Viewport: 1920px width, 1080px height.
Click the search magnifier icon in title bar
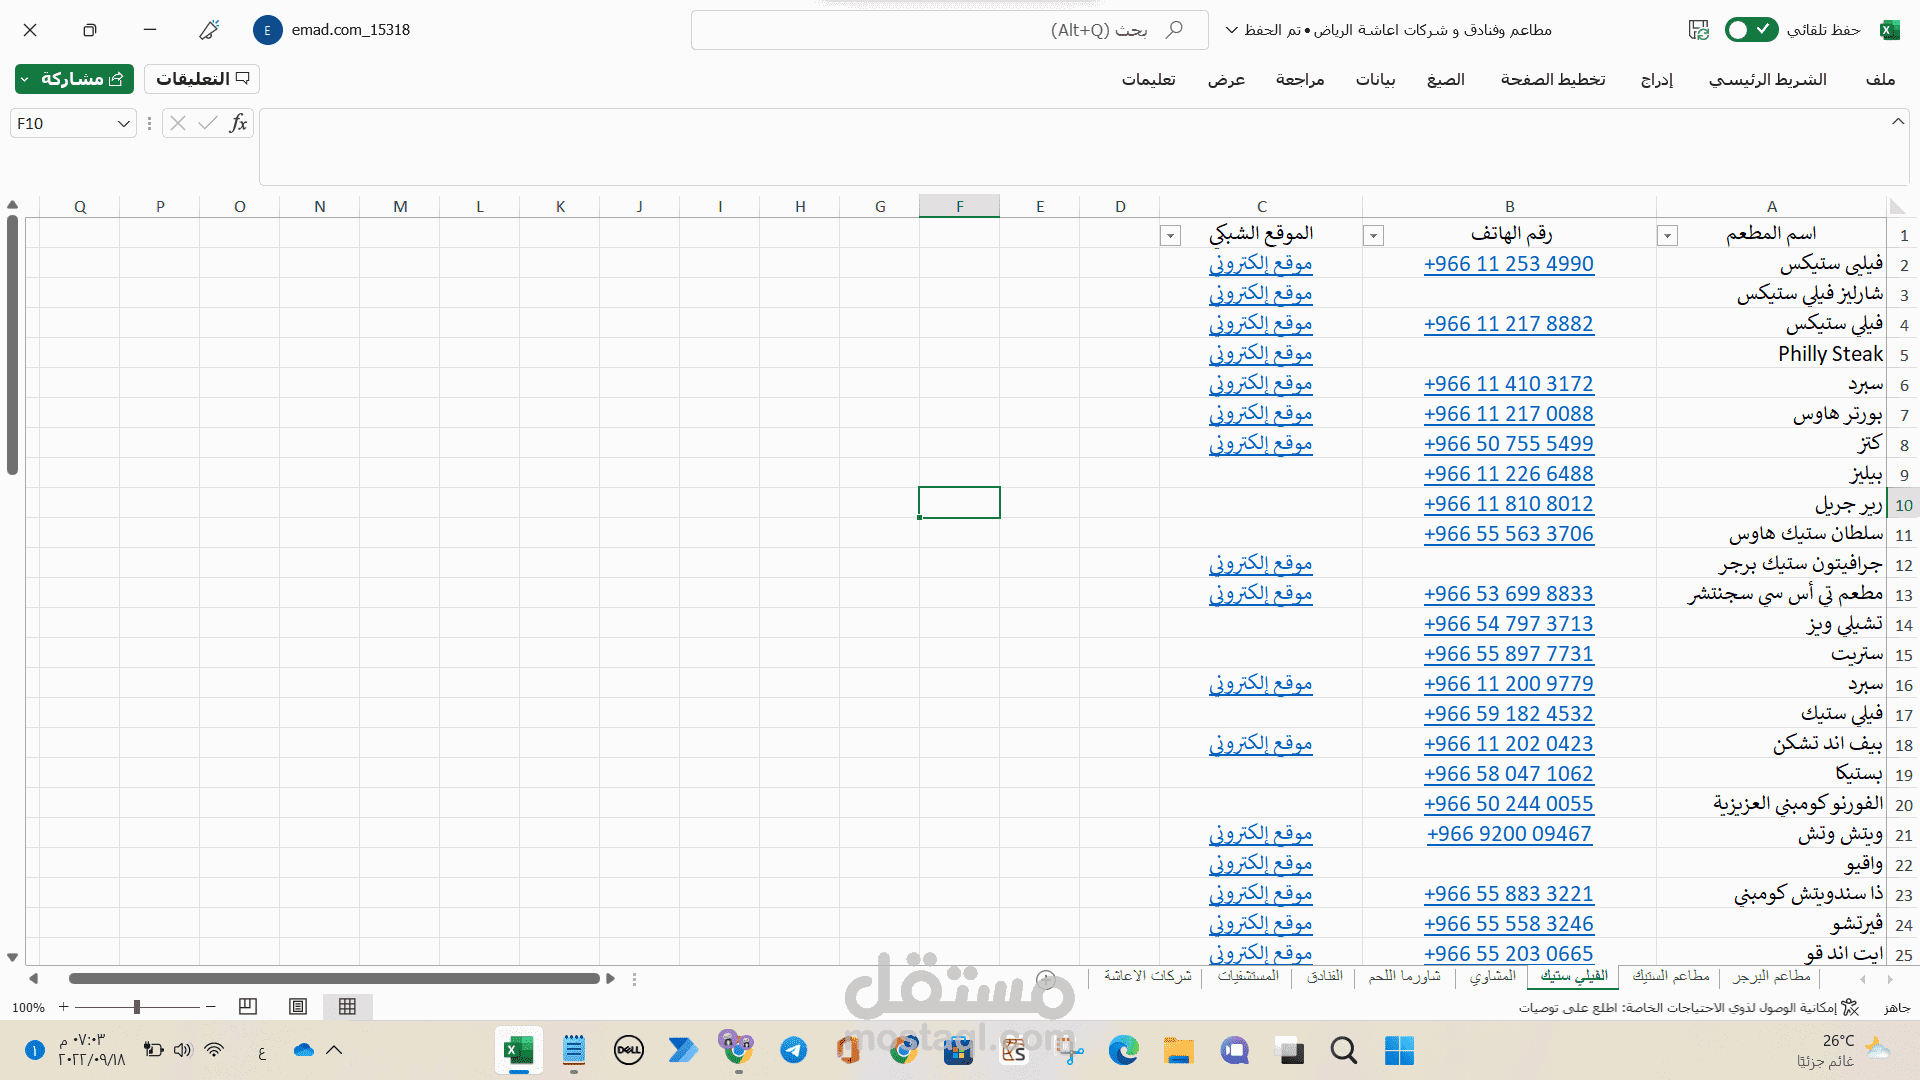click(x=1174, y=30)
